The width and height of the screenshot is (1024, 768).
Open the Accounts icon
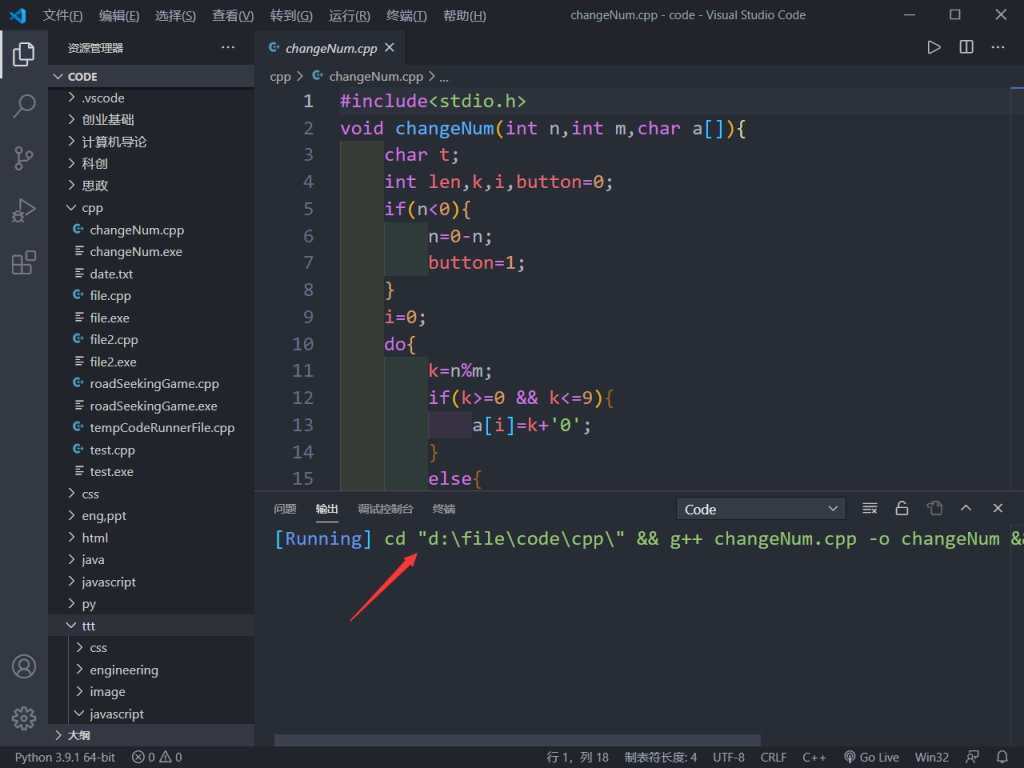(x=24, y=666)
